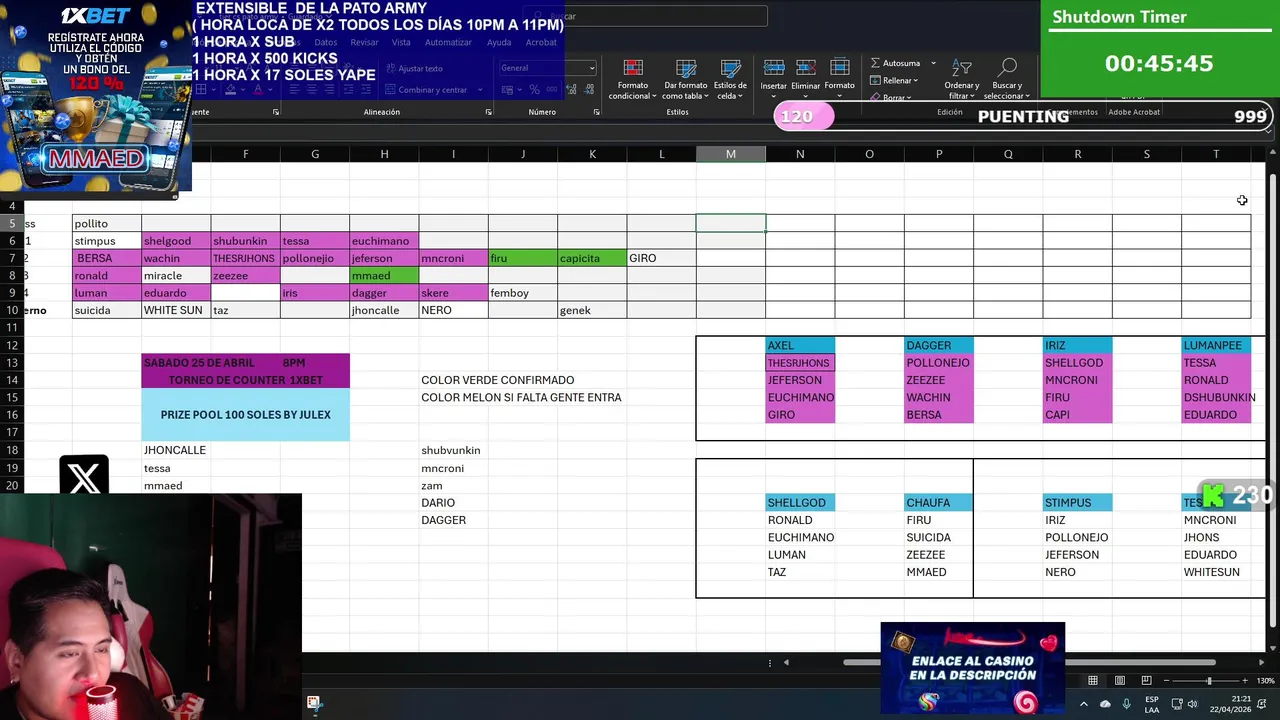
Task: Open Datos ribbon tab
Action: tap(326, 43)
